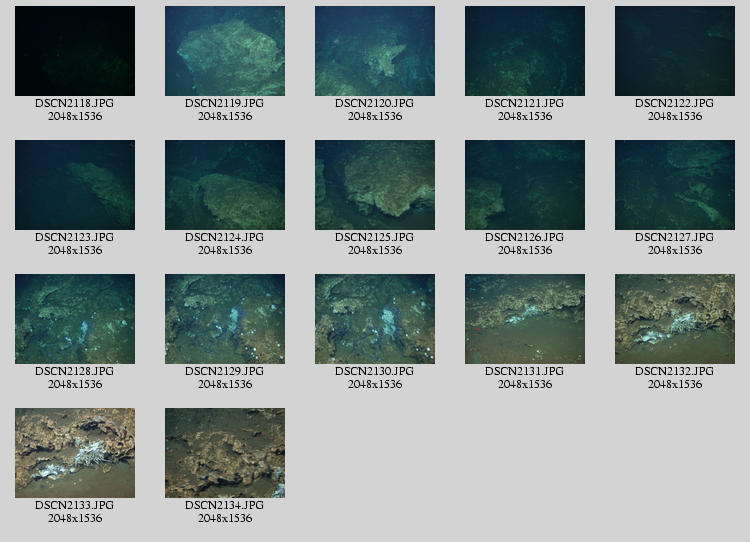The image size is (750, 542).
Task: Select the DSCN2122.JPG thumbnail
Action: [675, 51]
